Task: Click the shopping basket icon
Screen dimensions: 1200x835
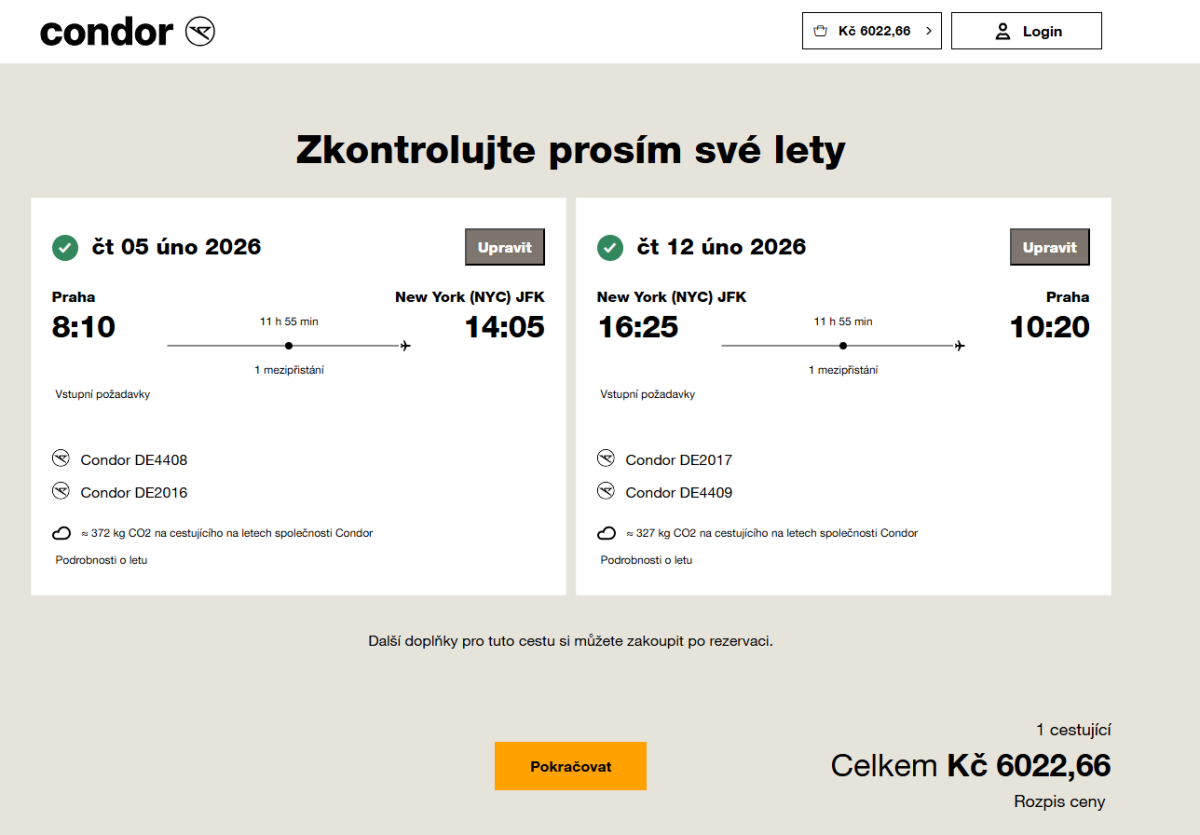Action: [821, 31]
